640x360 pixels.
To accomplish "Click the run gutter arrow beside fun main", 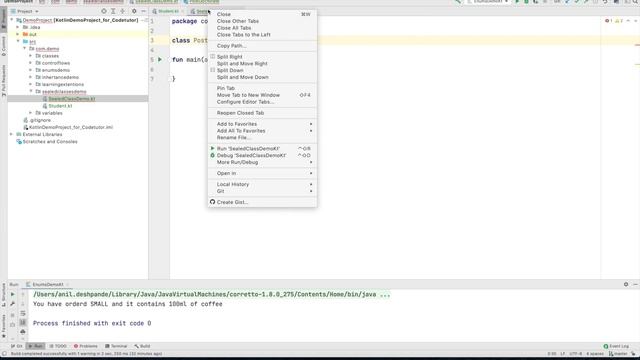I will pyautogui.click(x=160, y=60).
